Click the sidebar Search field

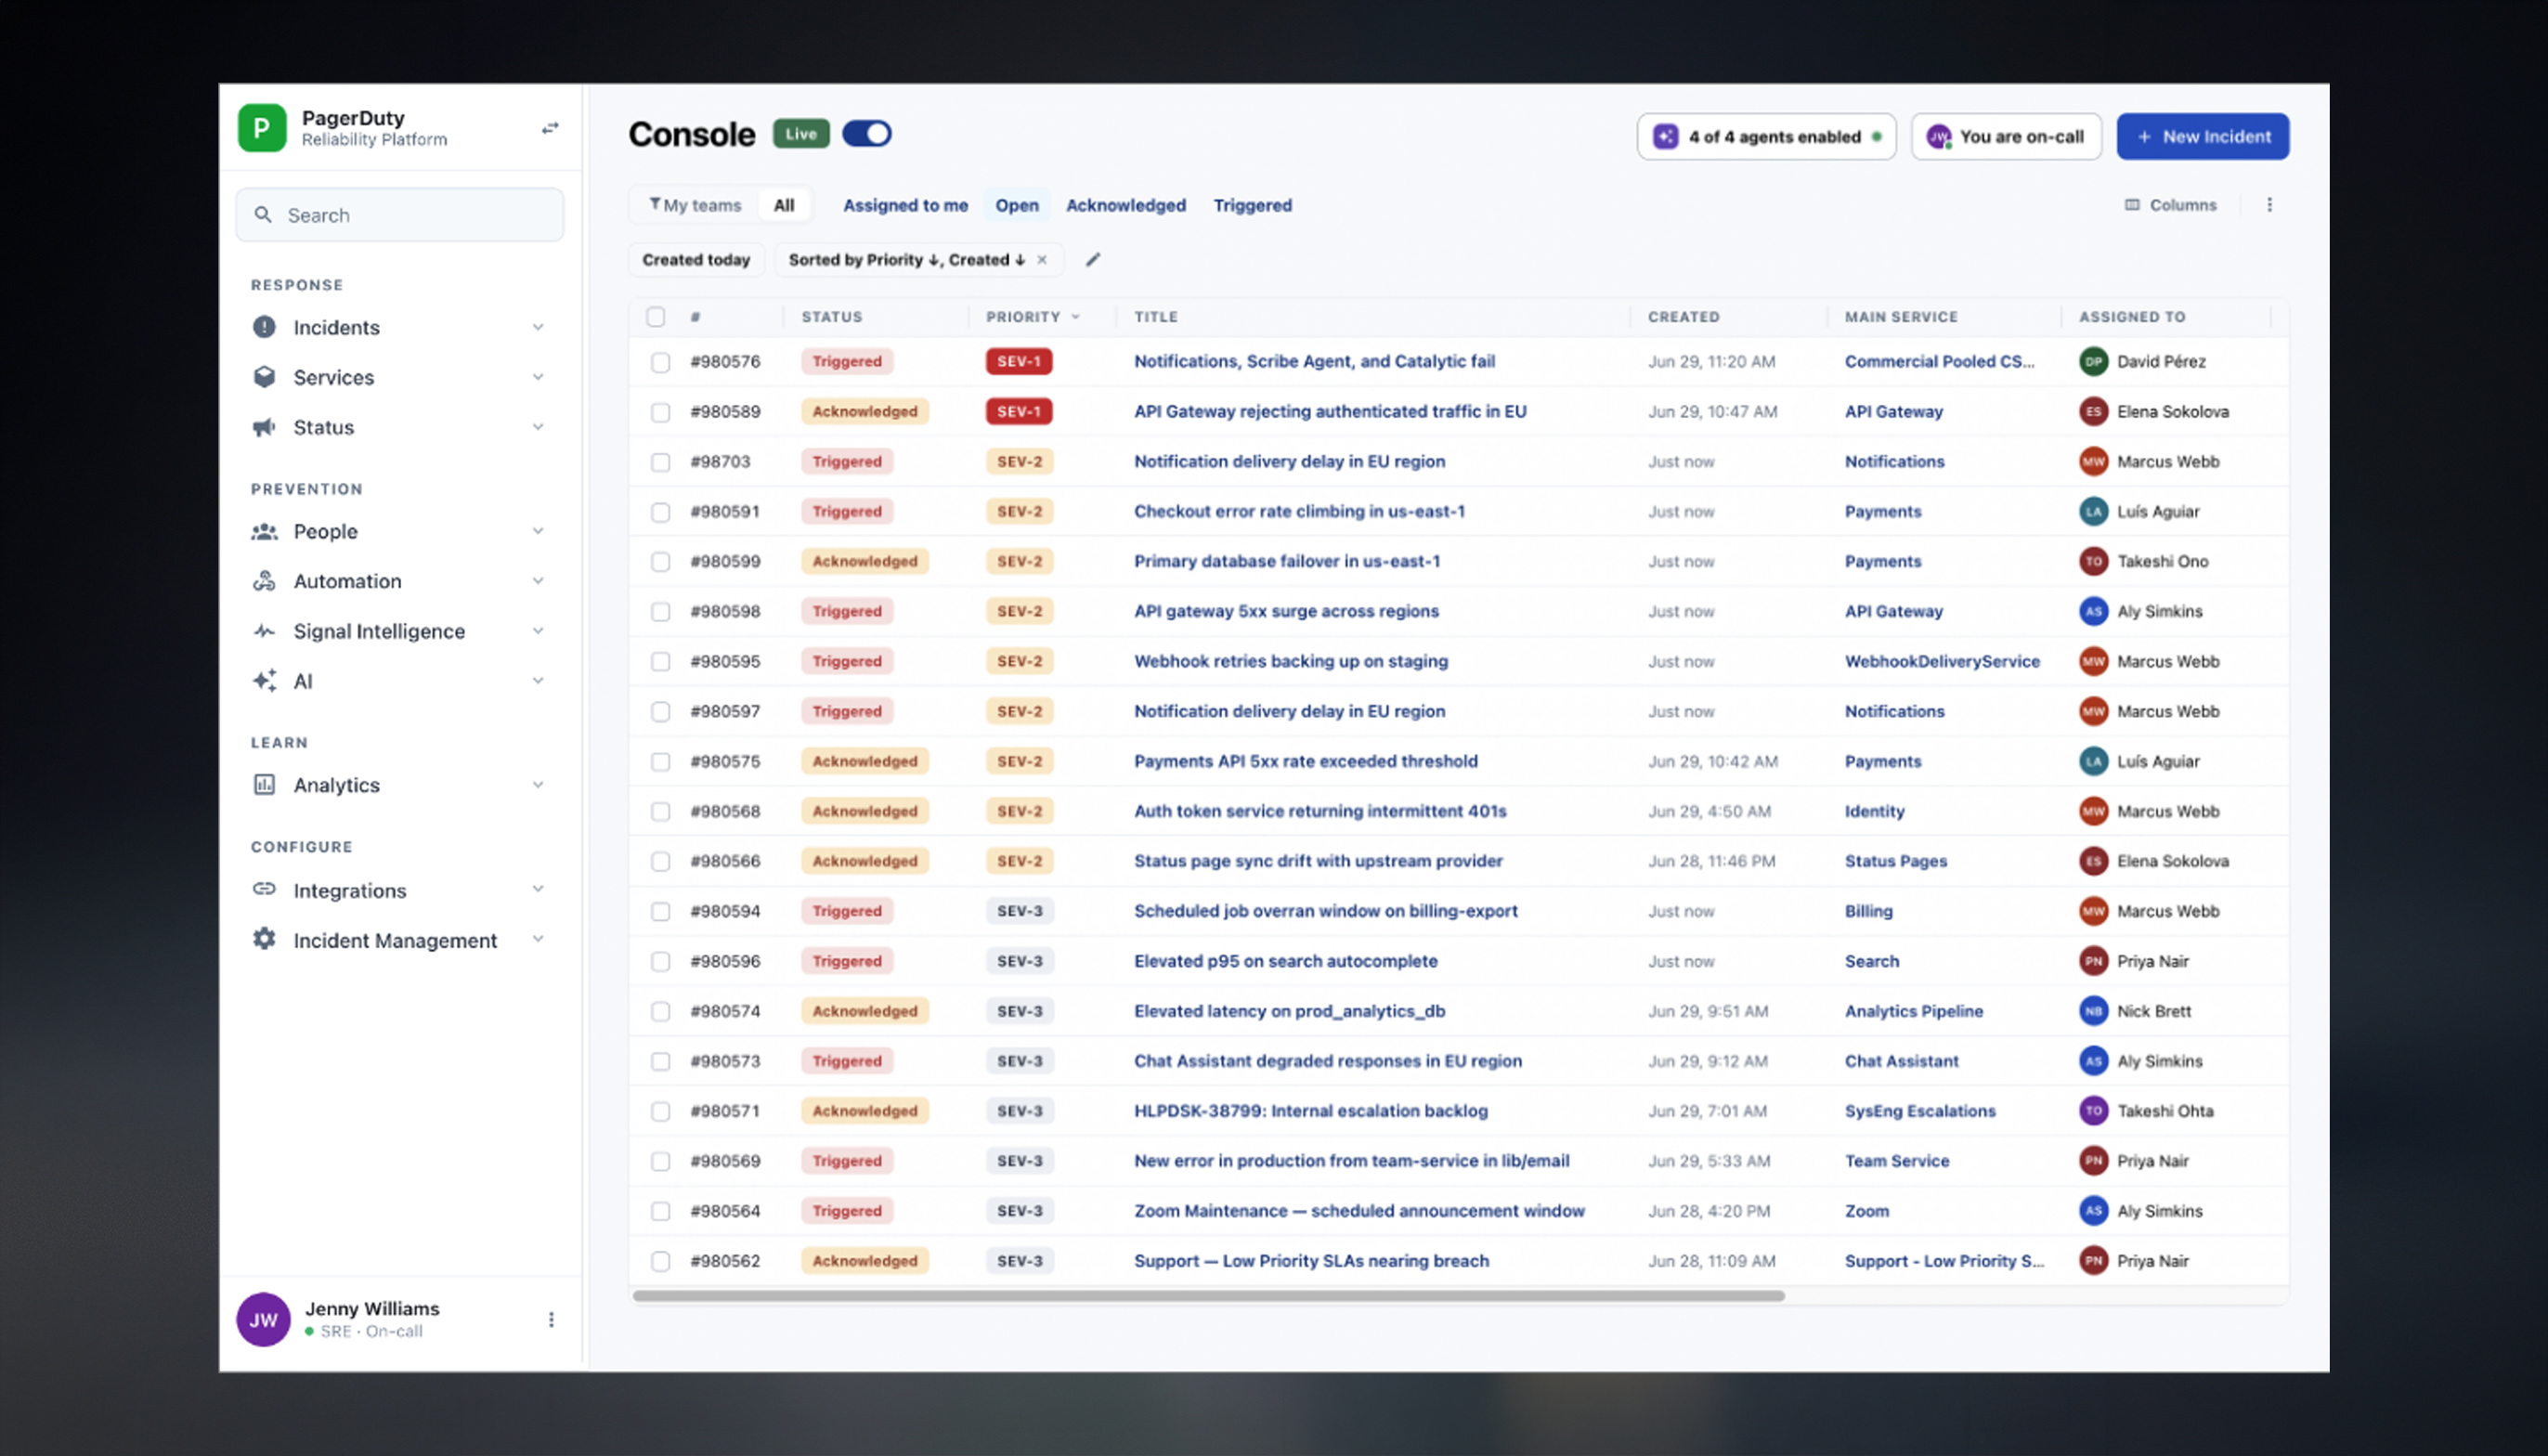[400, 215]
